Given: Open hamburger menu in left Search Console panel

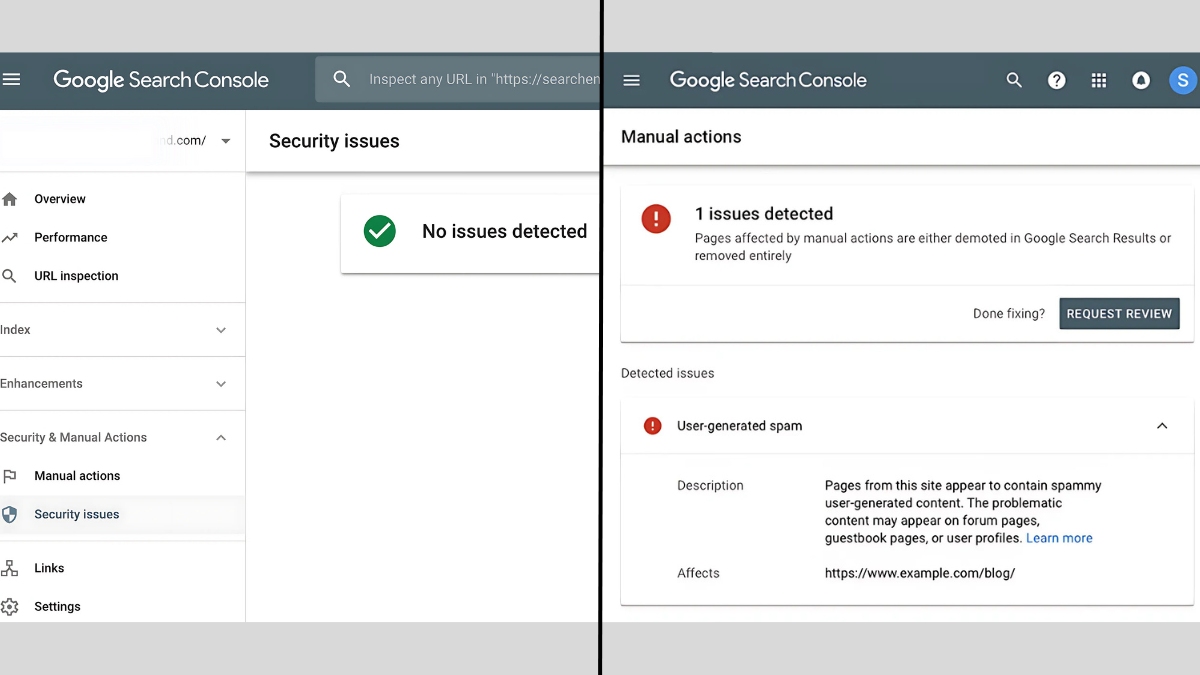Looking at the screenshot, I should tap(11, 80).
